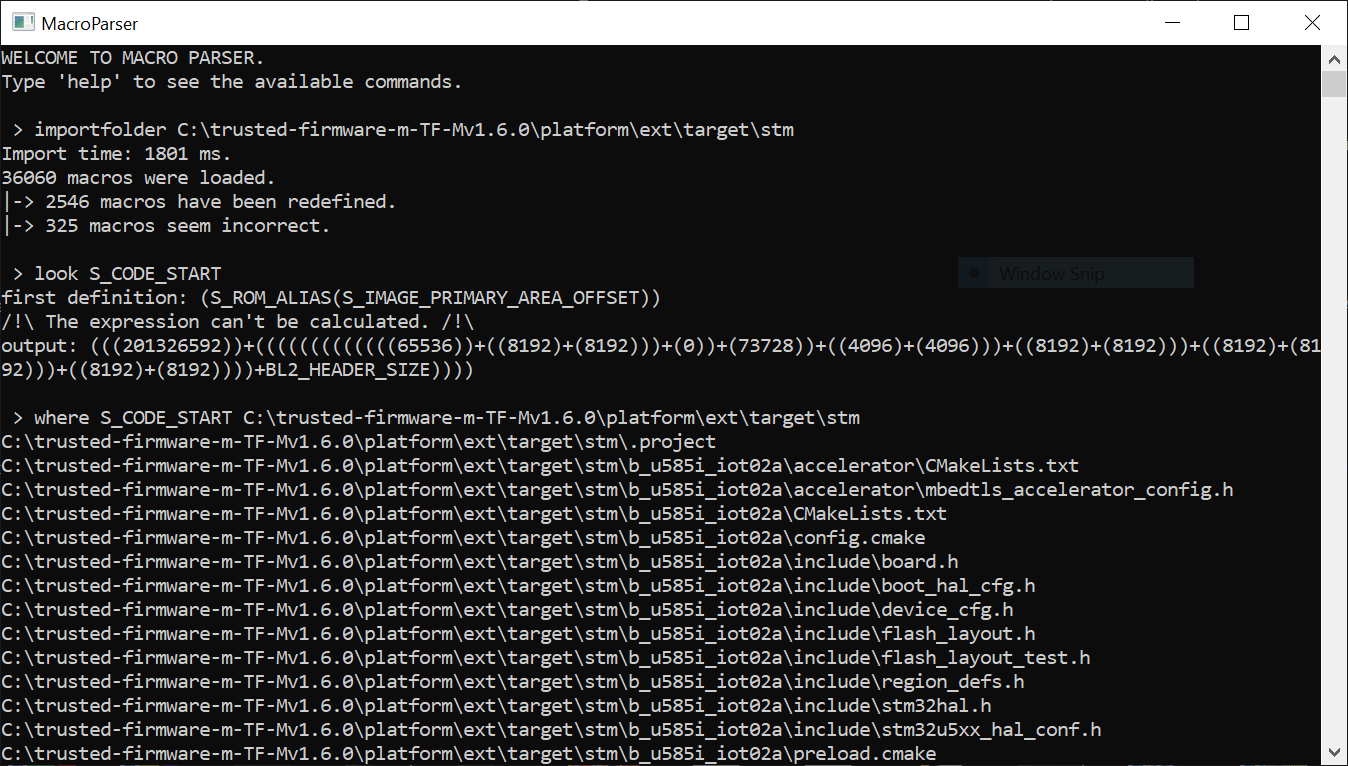Click the boot_hal_cfg.h path
Screen dimensions: 1348x766
[x=518, y=586]
